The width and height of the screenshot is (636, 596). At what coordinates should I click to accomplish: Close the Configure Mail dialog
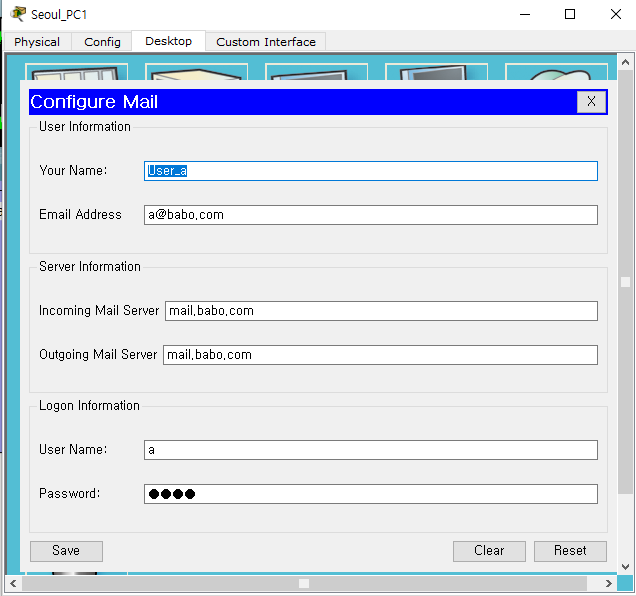pos(591,101)
